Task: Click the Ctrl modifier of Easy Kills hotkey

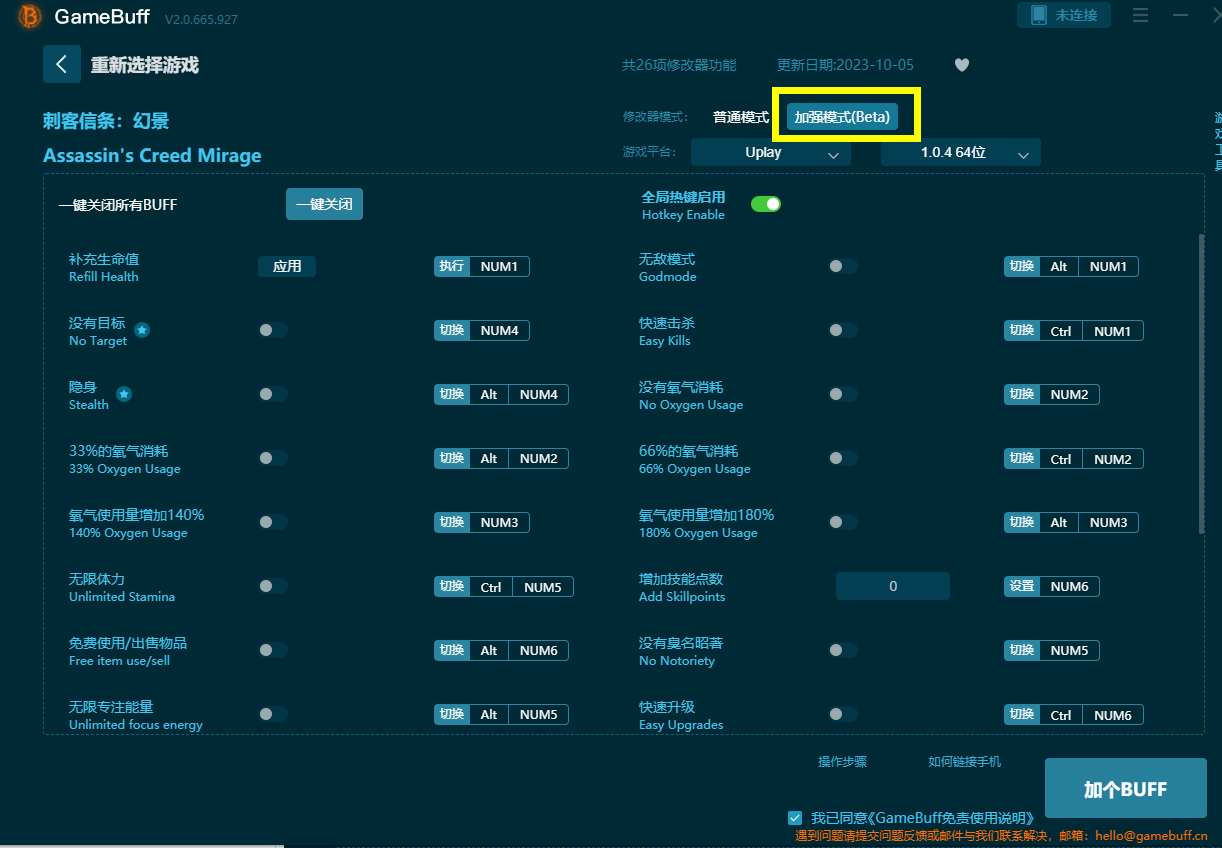Action: pyautogui.click(x=1061, y=330)
